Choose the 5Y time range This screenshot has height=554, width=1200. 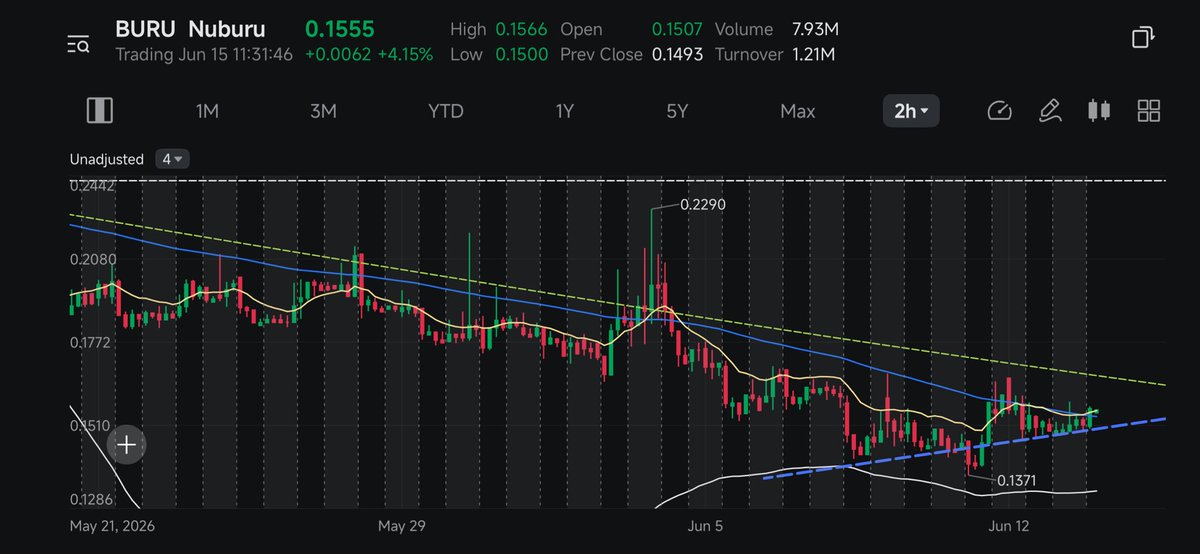[x=678, y=111]
